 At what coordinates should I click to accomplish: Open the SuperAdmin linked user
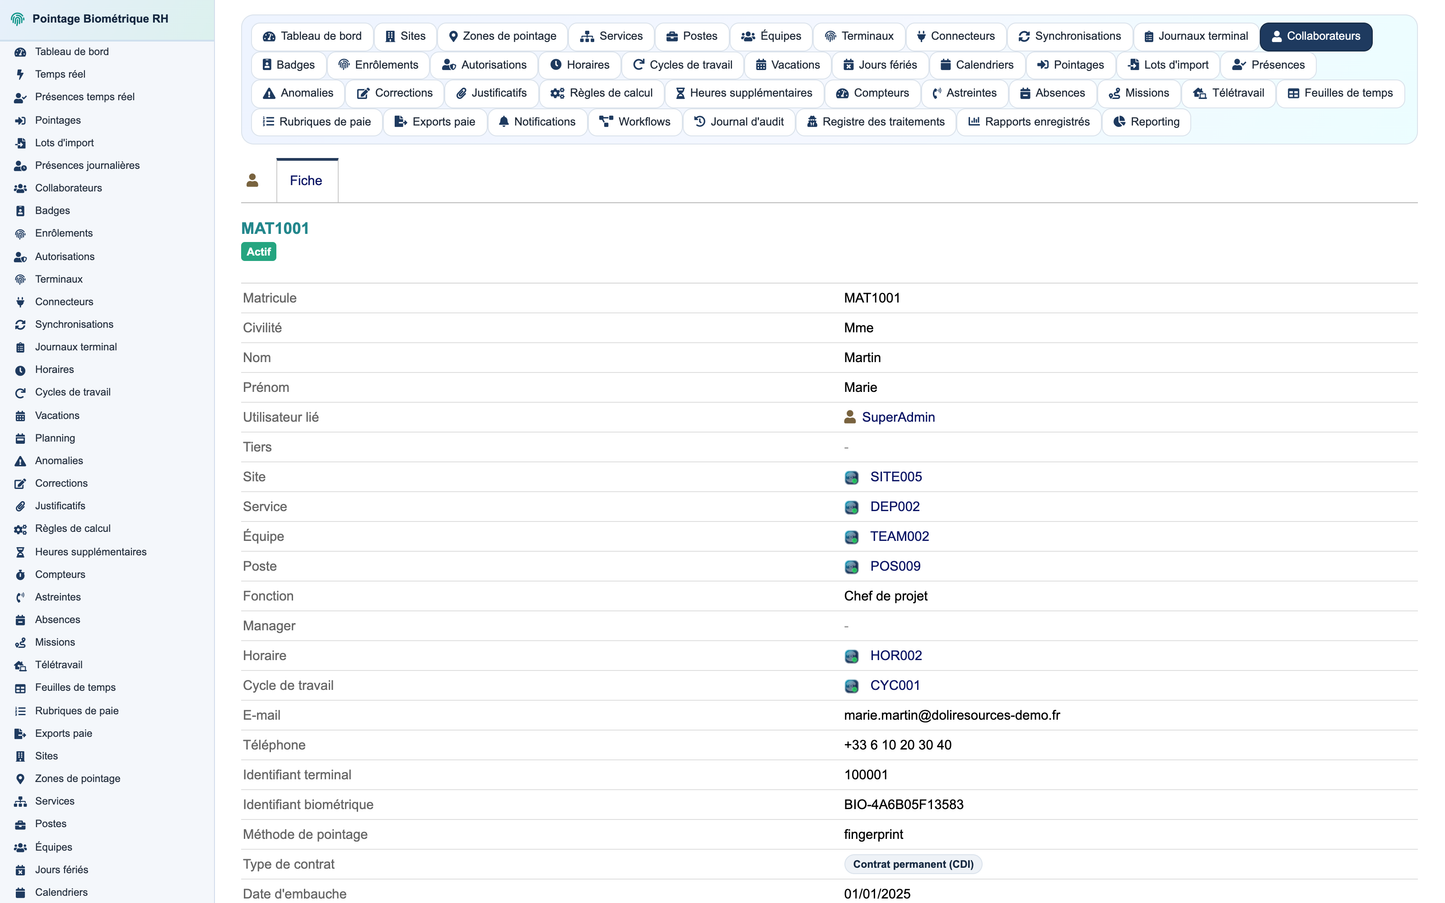pos(898,417)
